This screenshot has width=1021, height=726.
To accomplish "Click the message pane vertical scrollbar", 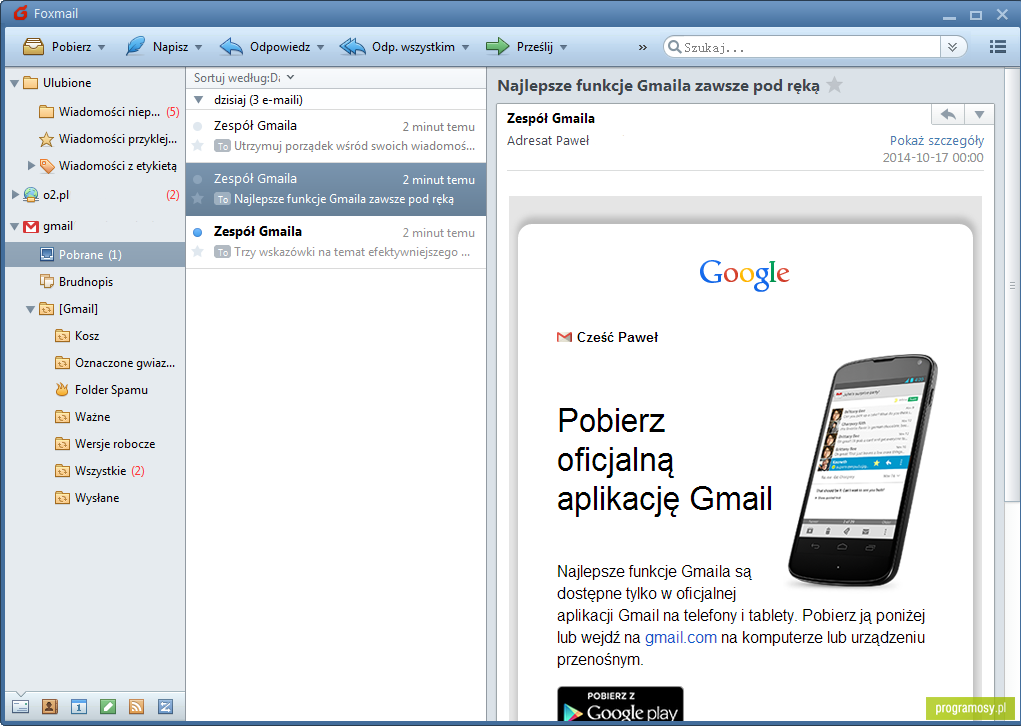I will 1012,285.
